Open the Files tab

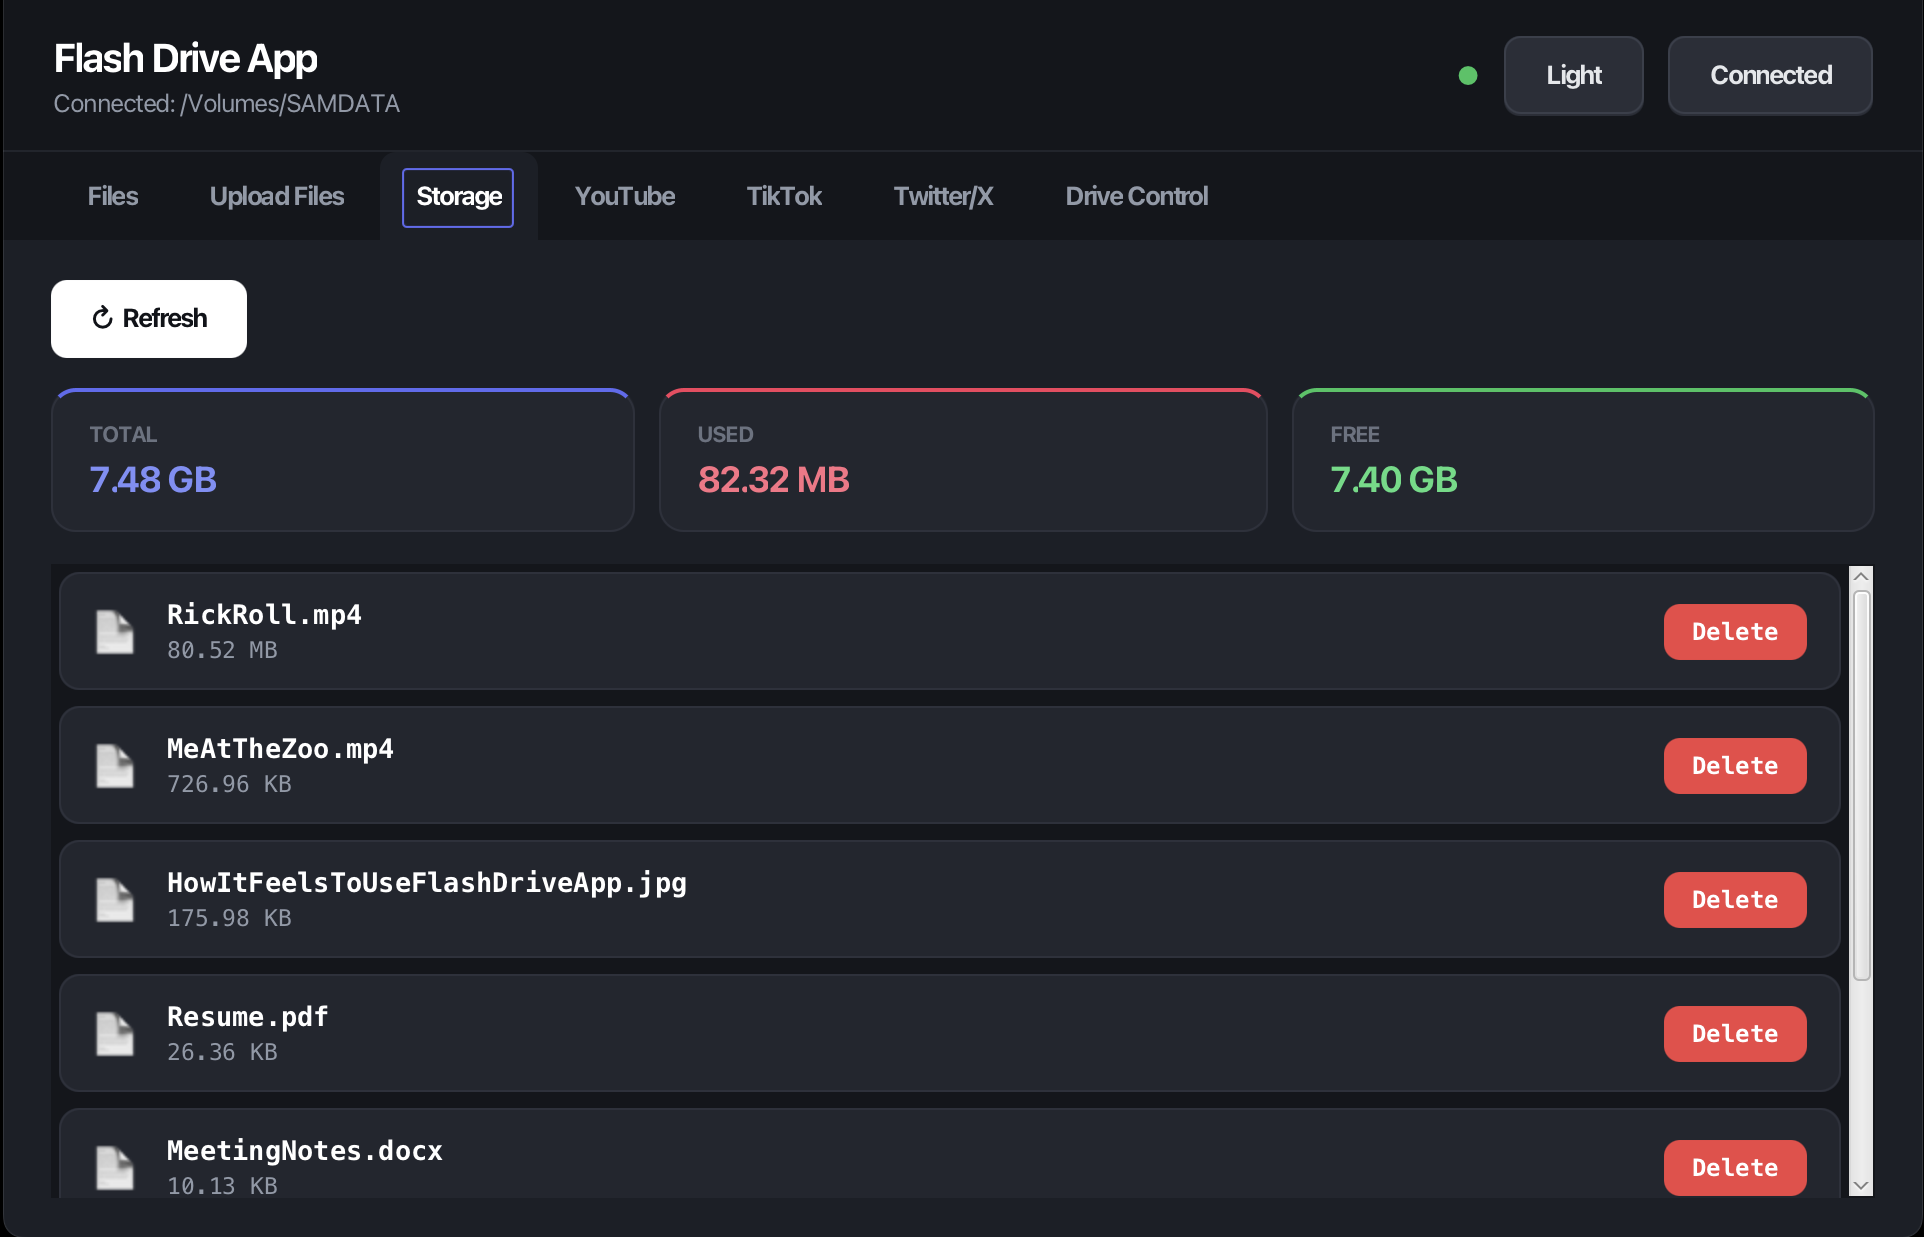(113, 197)
